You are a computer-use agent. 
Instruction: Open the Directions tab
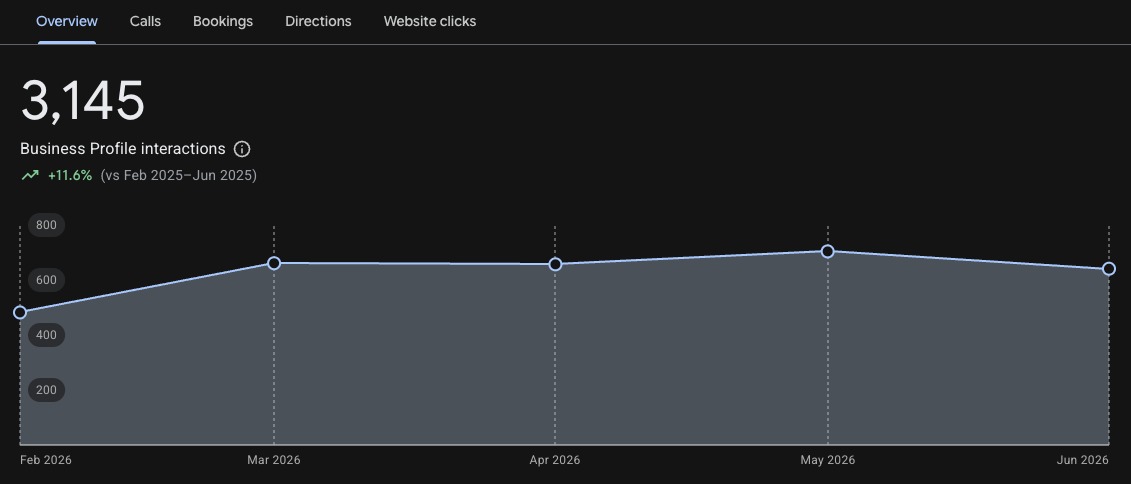[x=318, y=22]
